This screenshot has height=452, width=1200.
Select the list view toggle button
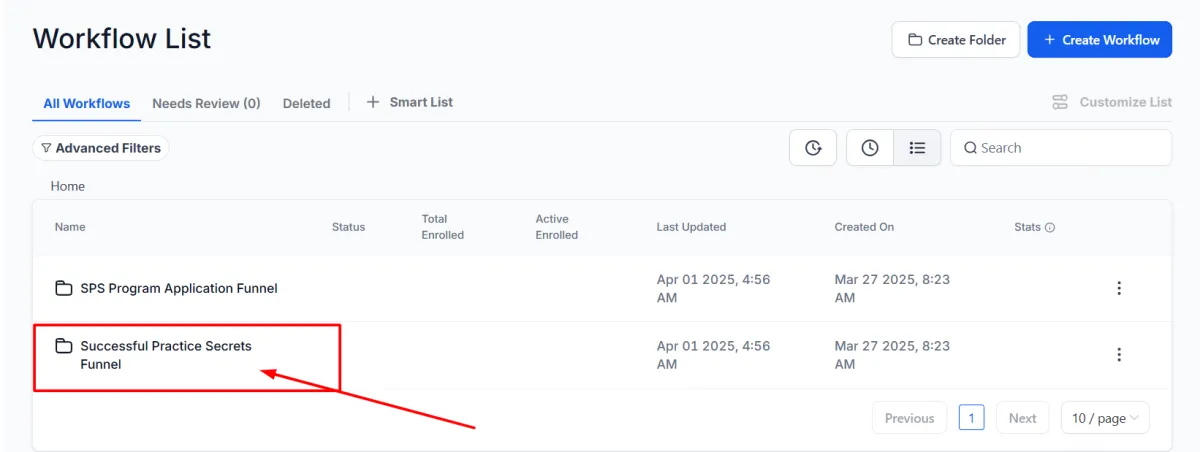pos(917,148)
